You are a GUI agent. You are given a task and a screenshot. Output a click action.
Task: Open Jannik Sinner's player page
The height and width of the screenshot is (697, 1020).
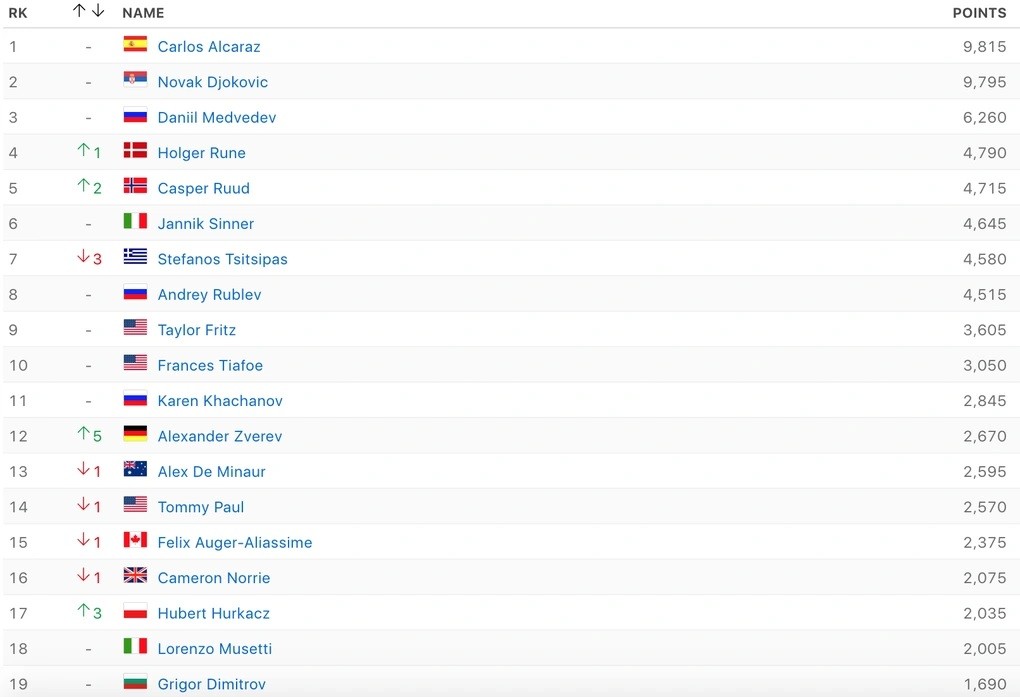[x=206, y=223]
